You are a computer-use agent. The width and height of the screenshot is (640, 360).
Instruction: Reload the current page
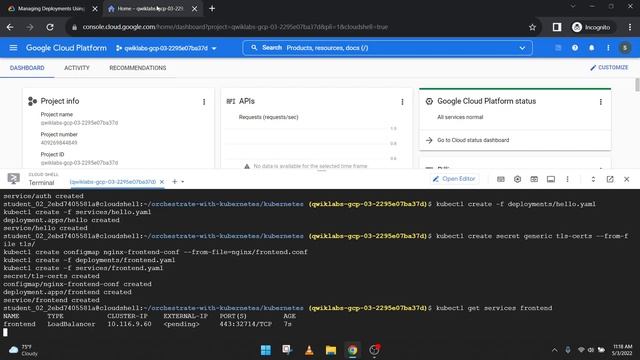click(50, 27)
